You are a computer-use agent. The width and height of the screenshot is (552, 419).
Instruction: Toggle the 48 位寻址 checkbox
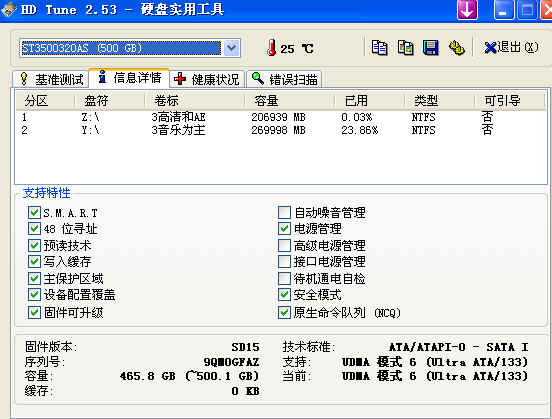pyautogui.click(x=34, y=229)
